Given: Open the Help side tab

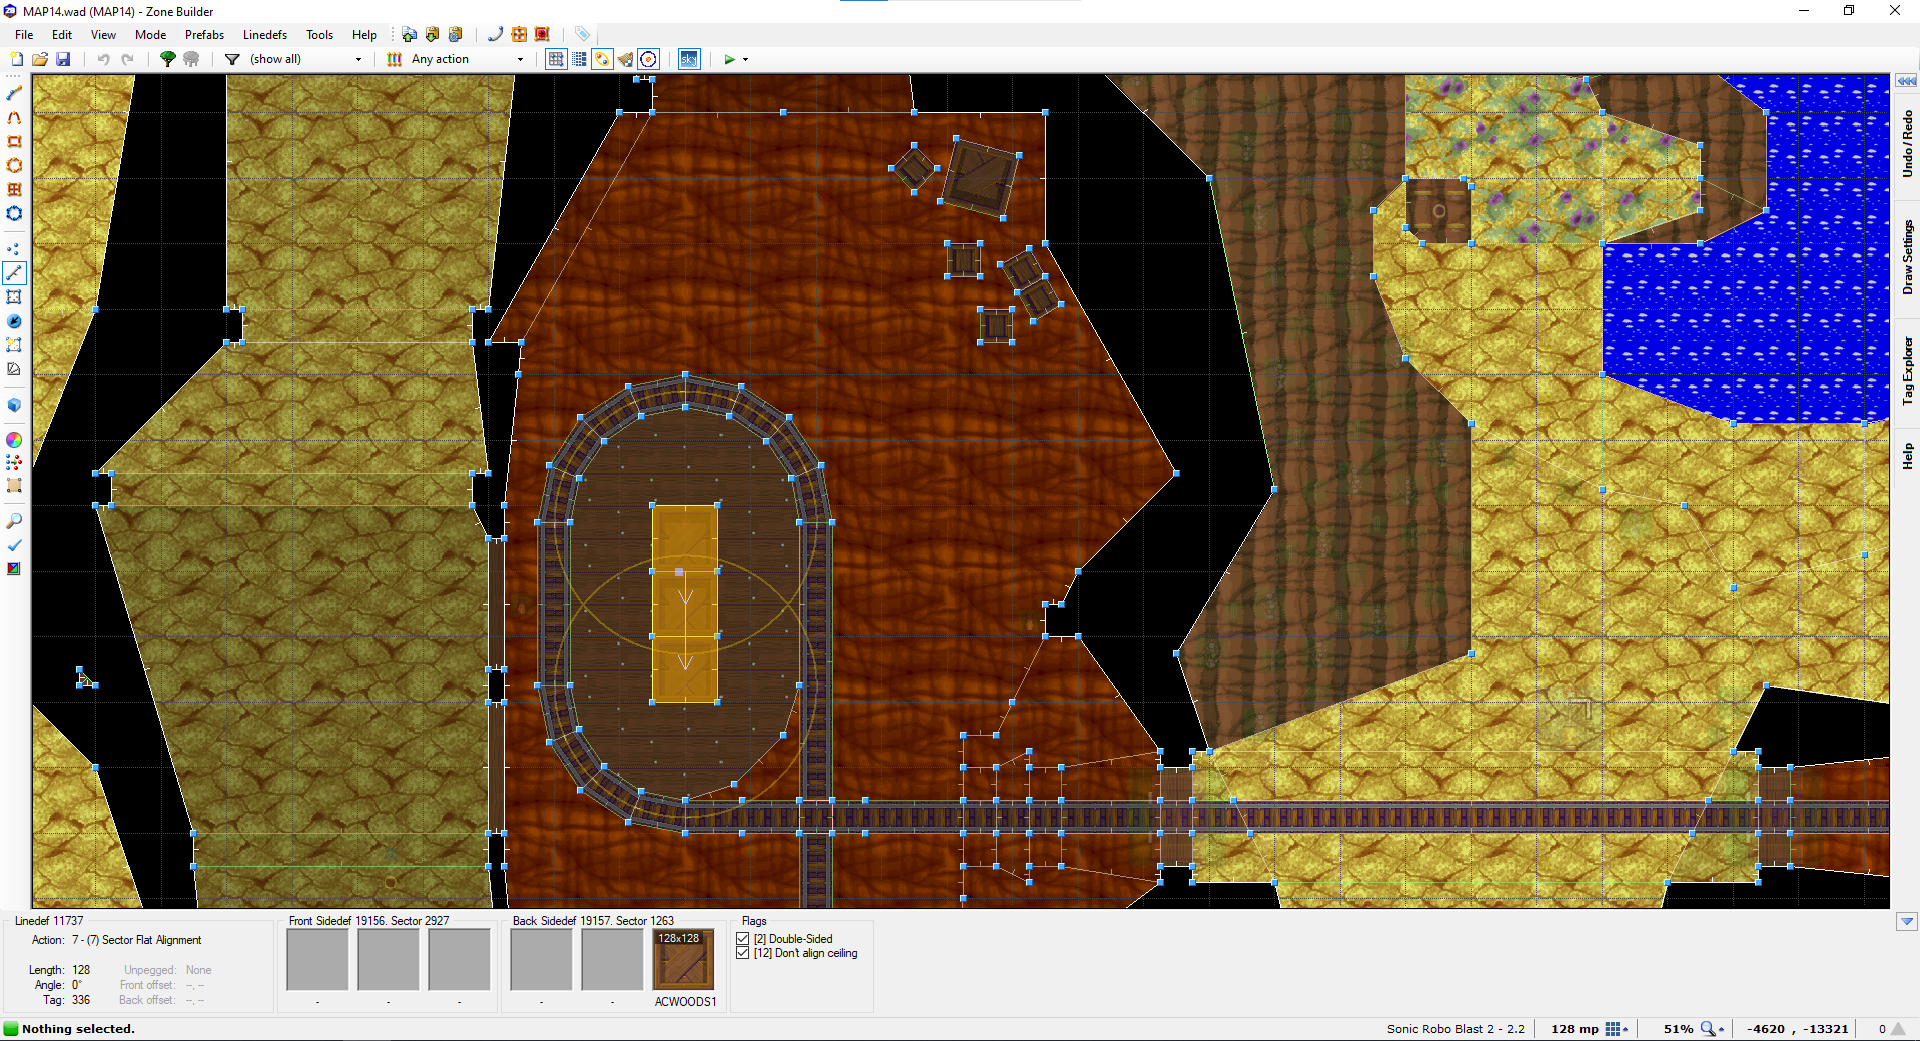Looking at the screenshot, I should click(x=1907, y=457).
